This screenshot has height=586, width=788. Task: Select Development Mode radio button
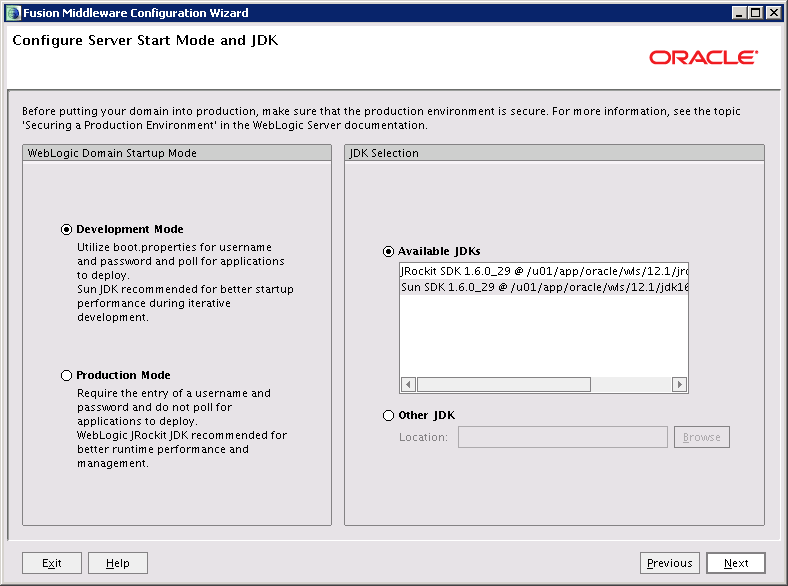(67, 229)
